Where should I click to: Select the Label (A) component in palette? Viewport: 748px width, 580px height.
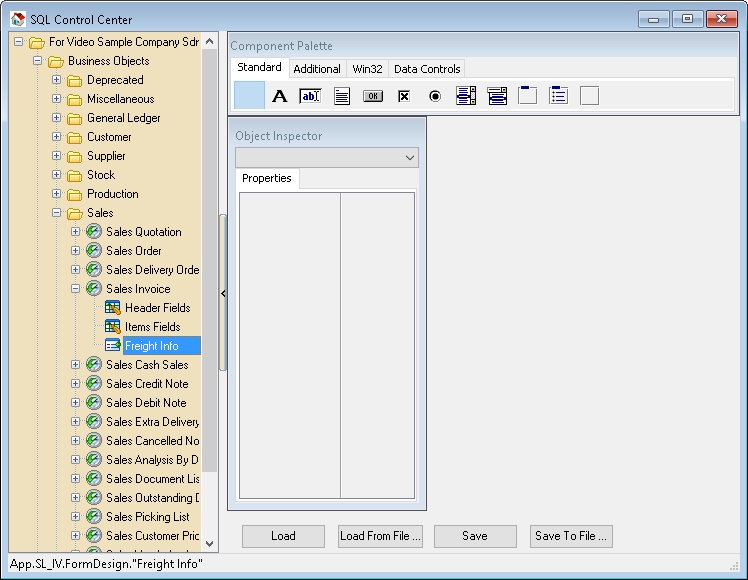[x=280, y=96]
